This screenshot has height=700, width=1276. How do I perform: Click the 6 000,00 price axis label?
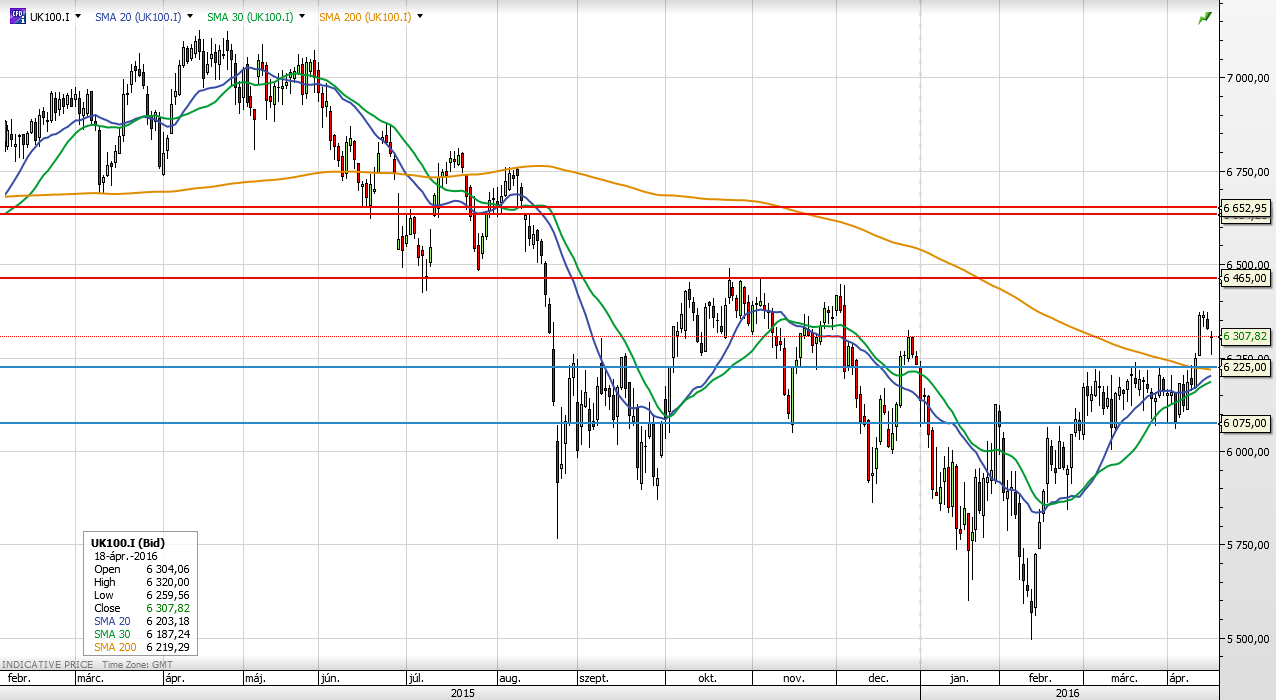[x=1247, y=452]
